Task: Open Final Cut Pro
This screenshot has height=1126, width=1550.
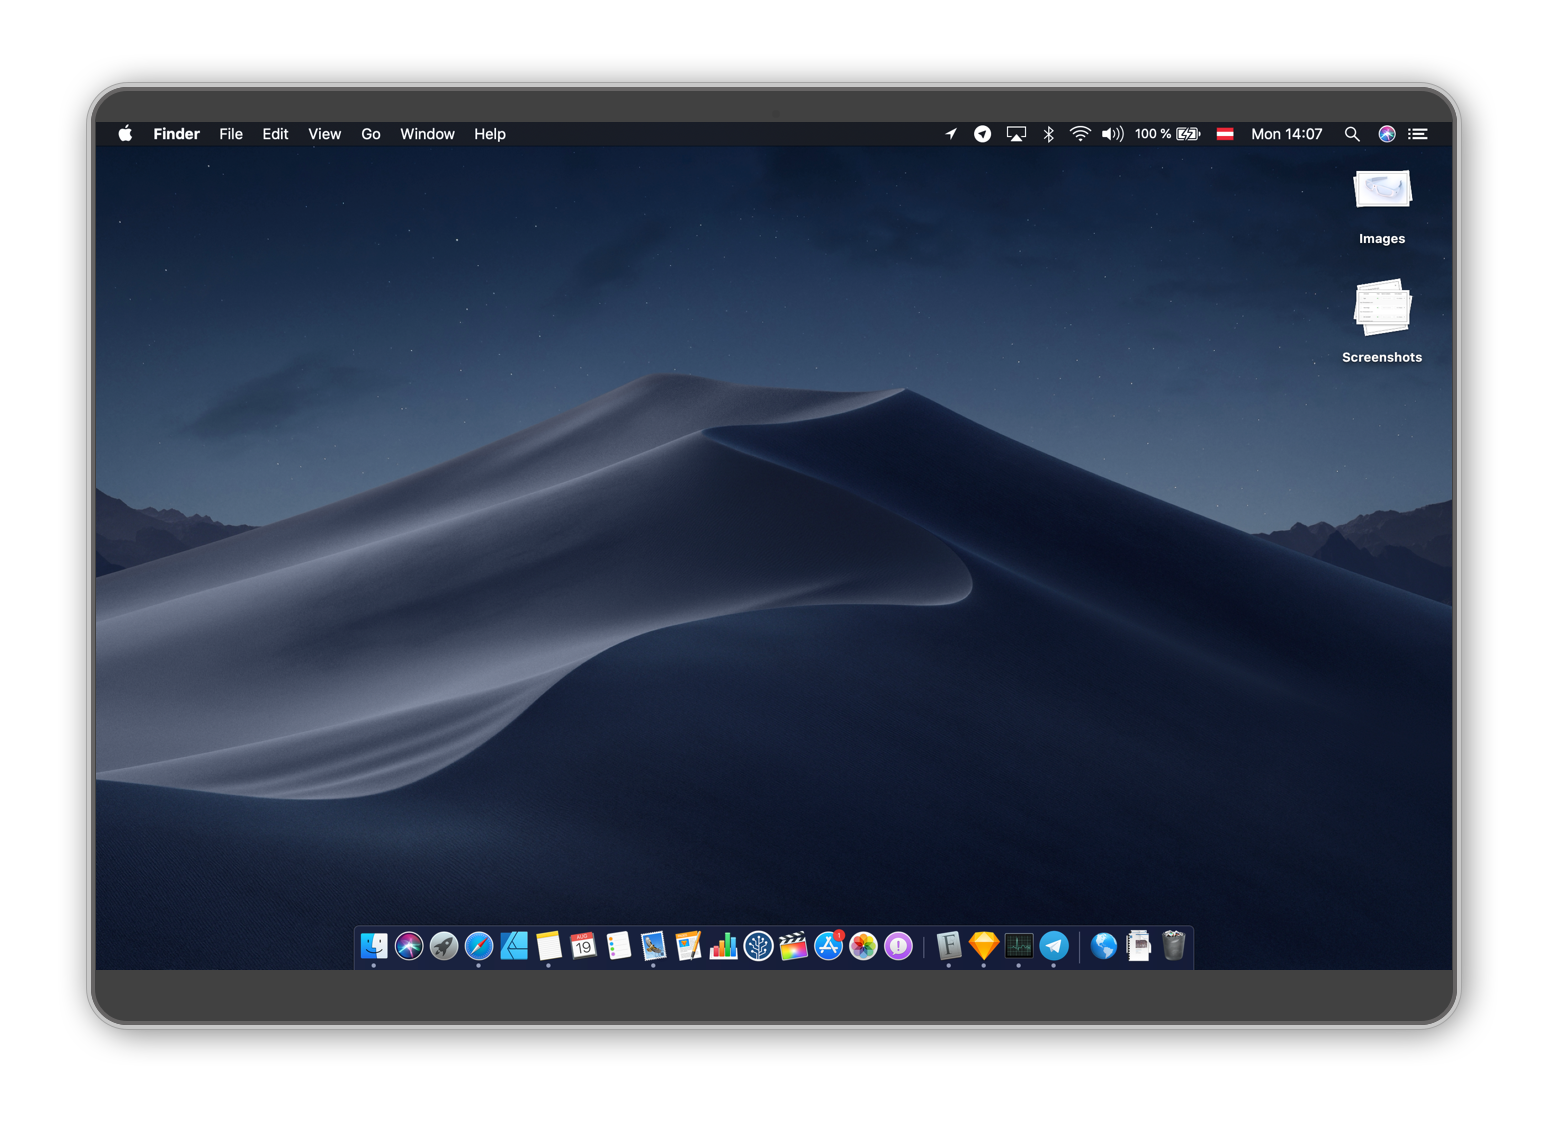Action: [x=793, y=946]
